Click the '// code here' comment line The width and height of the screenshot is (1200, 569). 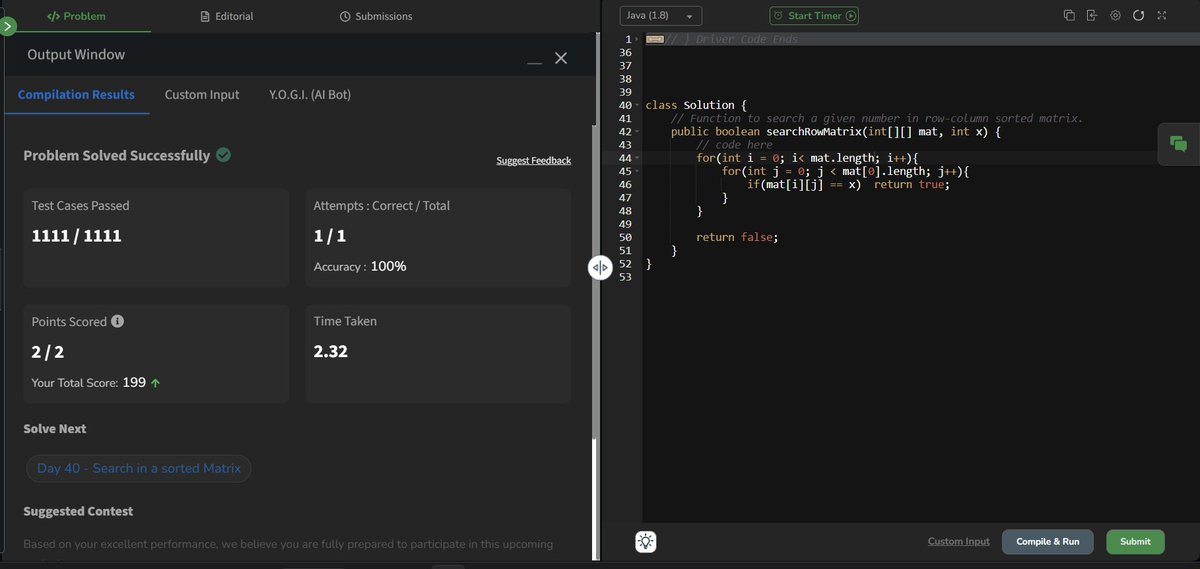pyautogui.click(x=735, y=145)
